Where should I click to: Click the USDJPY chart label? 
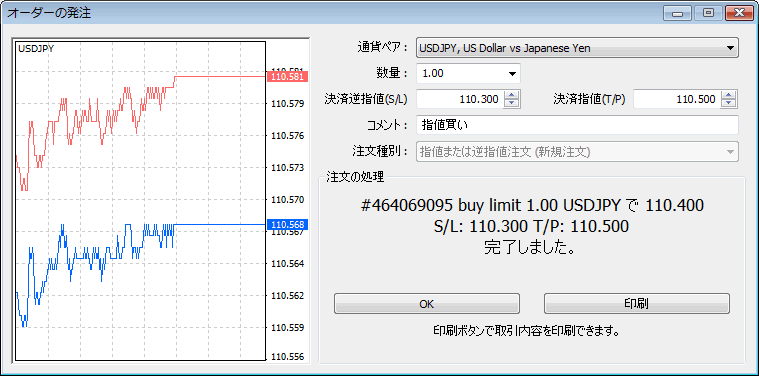(36, 48)
